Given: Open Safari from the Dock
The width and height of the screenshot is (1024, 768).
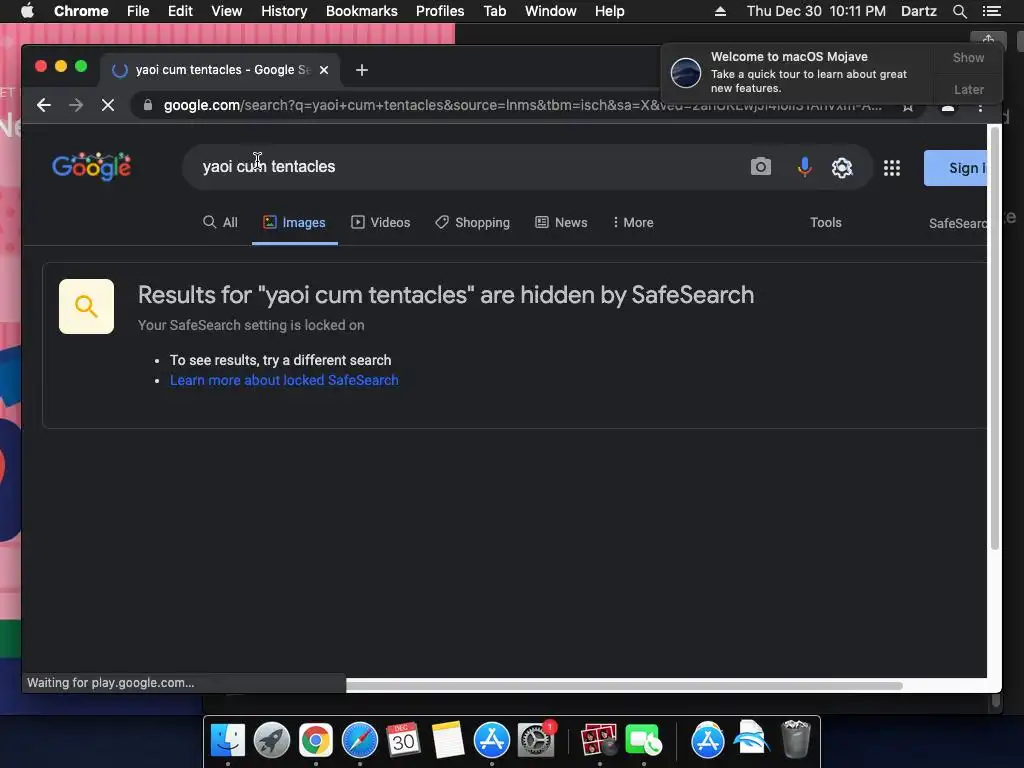Looking at the screenshot, I should (x=360, y=741).
